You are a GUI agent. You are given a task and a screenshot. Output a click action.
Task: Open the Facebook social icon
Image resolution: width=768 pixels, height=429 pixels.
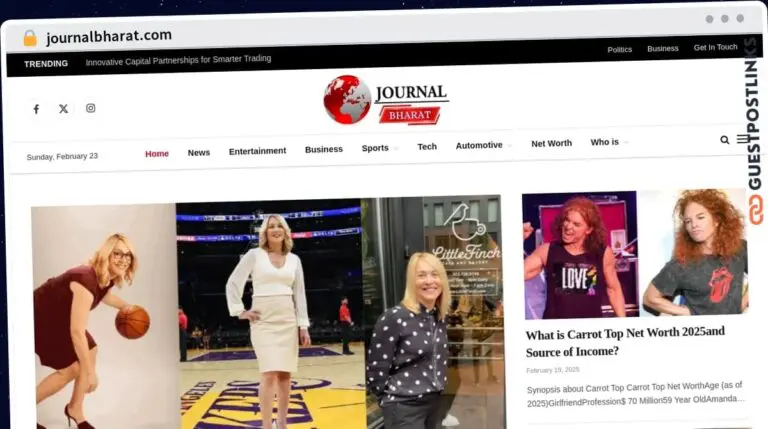coord(36,108)
